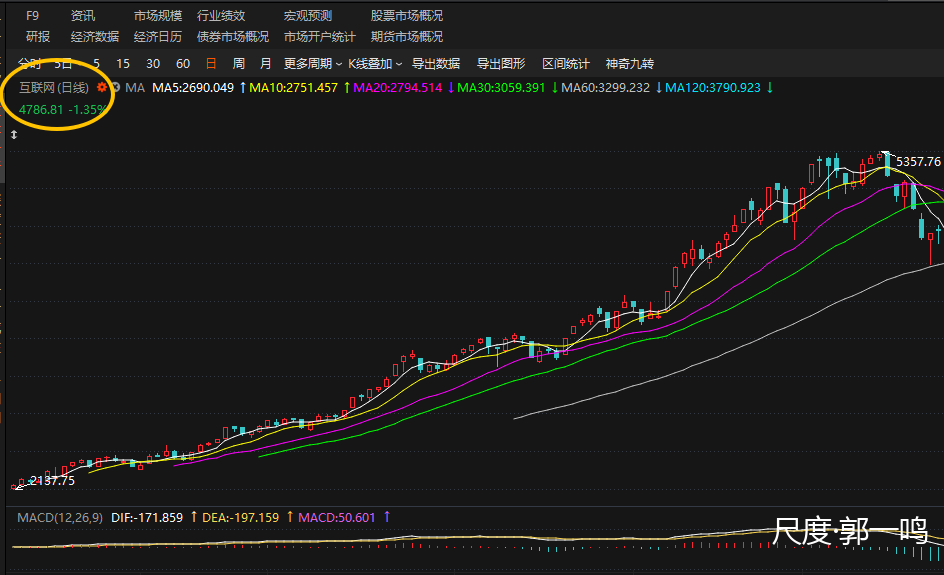Click the vertical resize arrow icon above chart
Viewport: 944px width, 575px height.
[14, 133]
